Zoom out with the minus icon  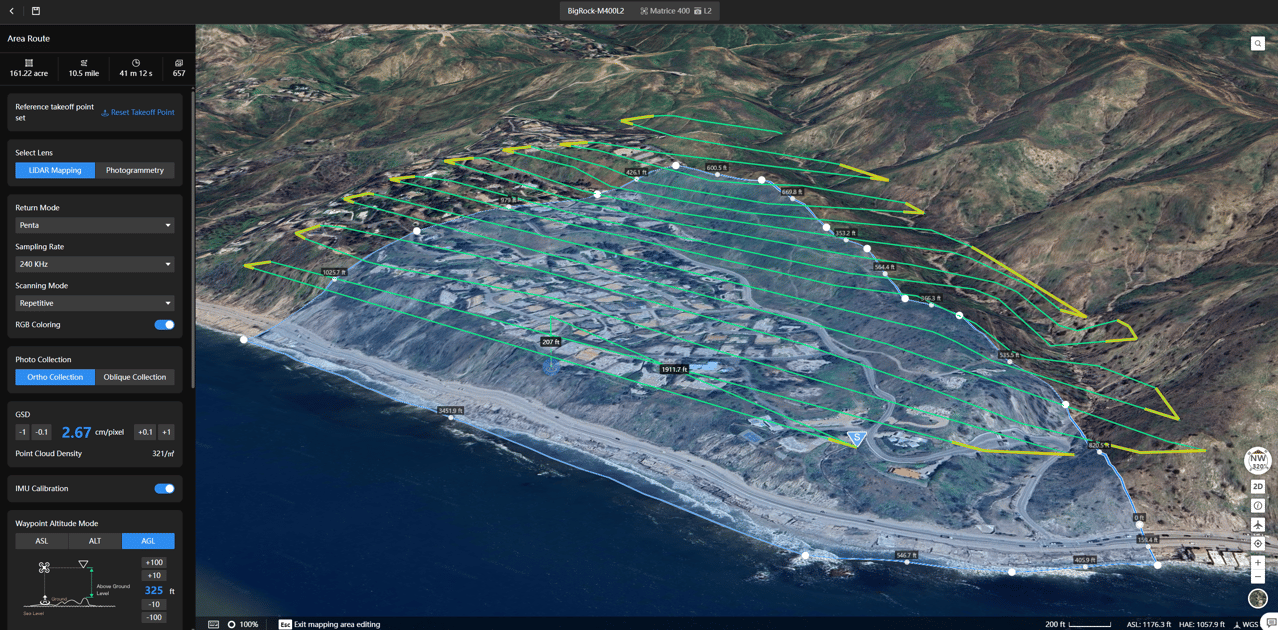1257,577
